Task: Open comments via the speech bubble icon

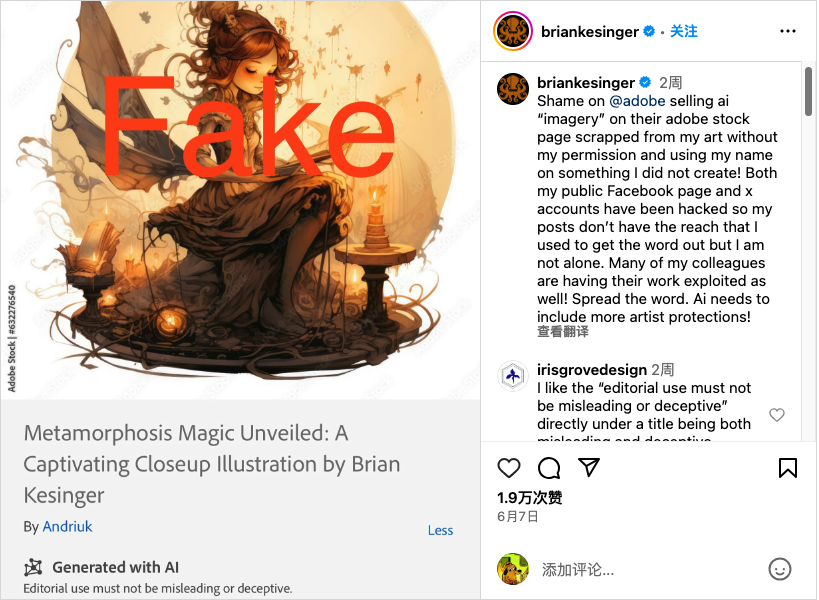Action: click(549, 468)
